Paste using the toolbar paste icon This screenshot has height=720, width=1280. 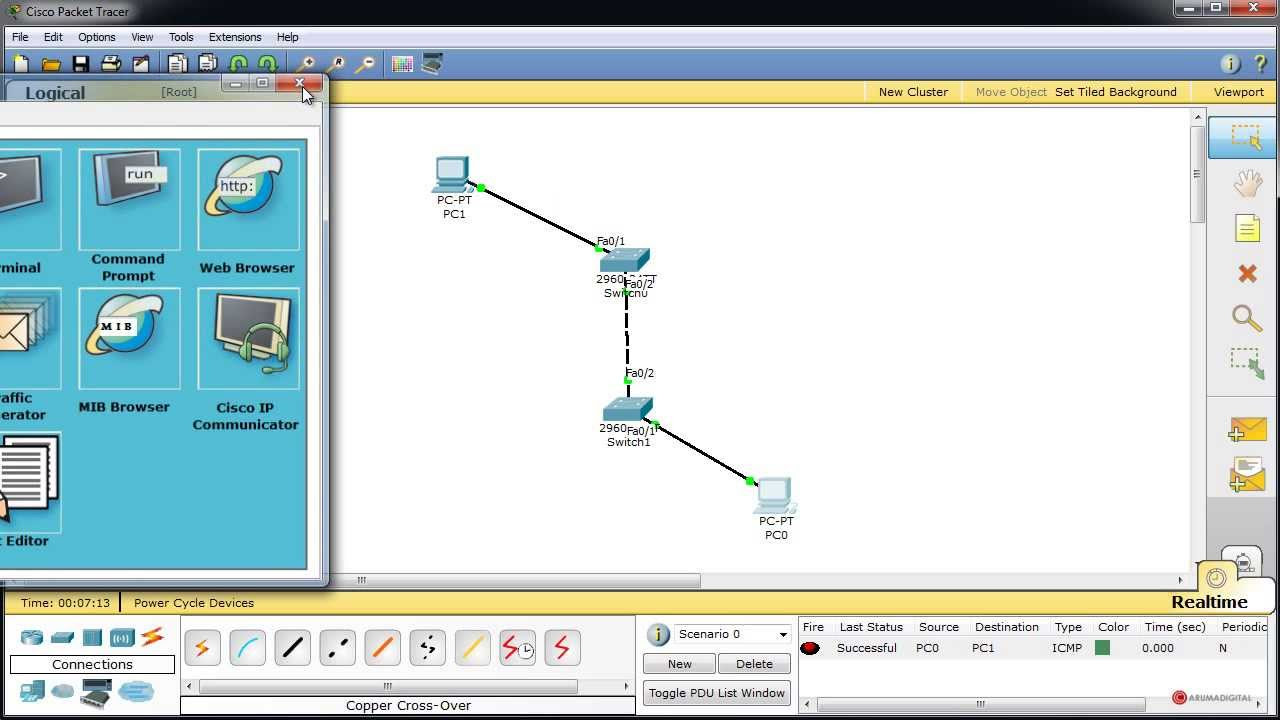point(208,64)
